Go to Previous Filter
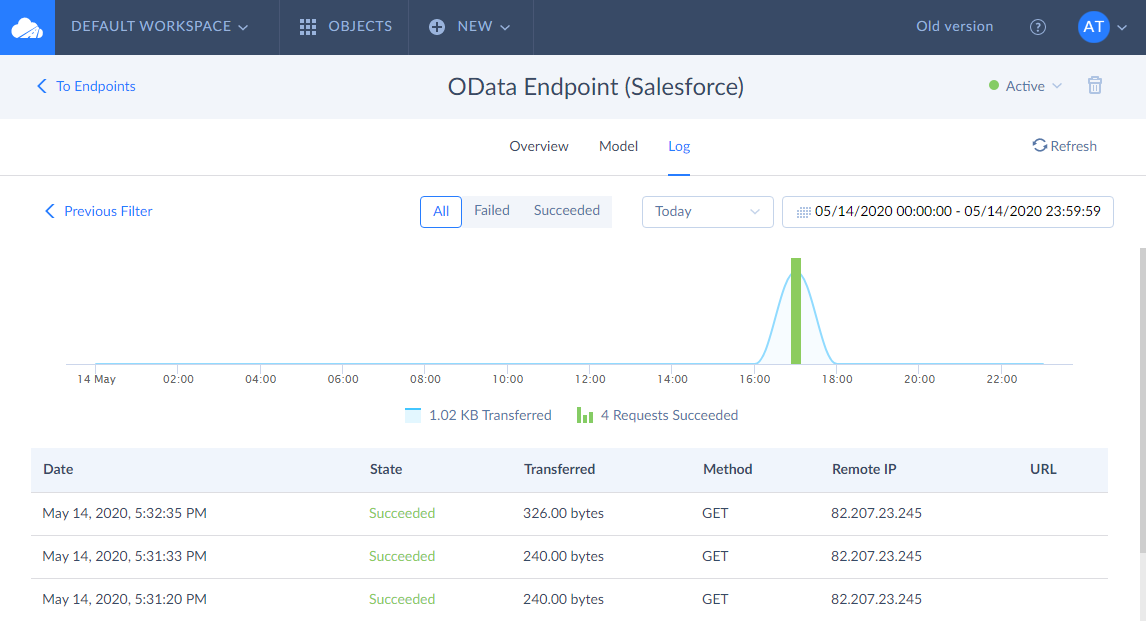This screenshot has width=1146, height=621. pos(99,211)
